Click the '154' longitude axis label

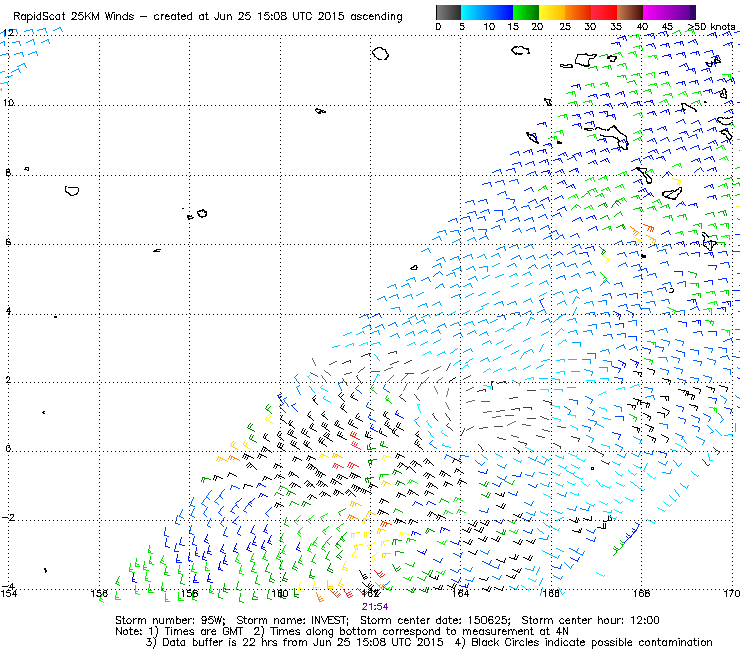[x=8, y=593]
